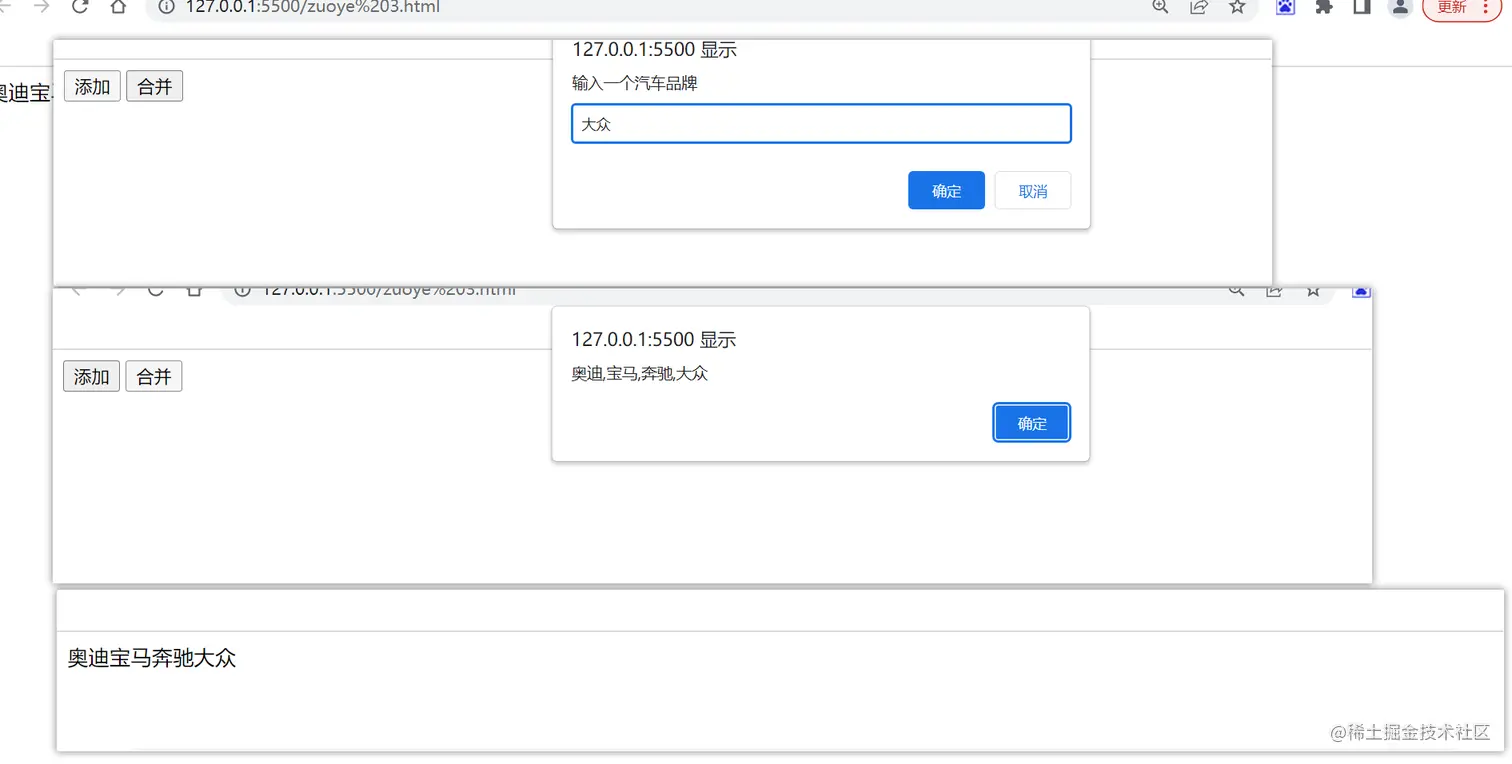Click the 127.0.0.1:5500 显示 title in alert dialog
Viewport: 1512px width, 764px height.
[x=654, y=340]
